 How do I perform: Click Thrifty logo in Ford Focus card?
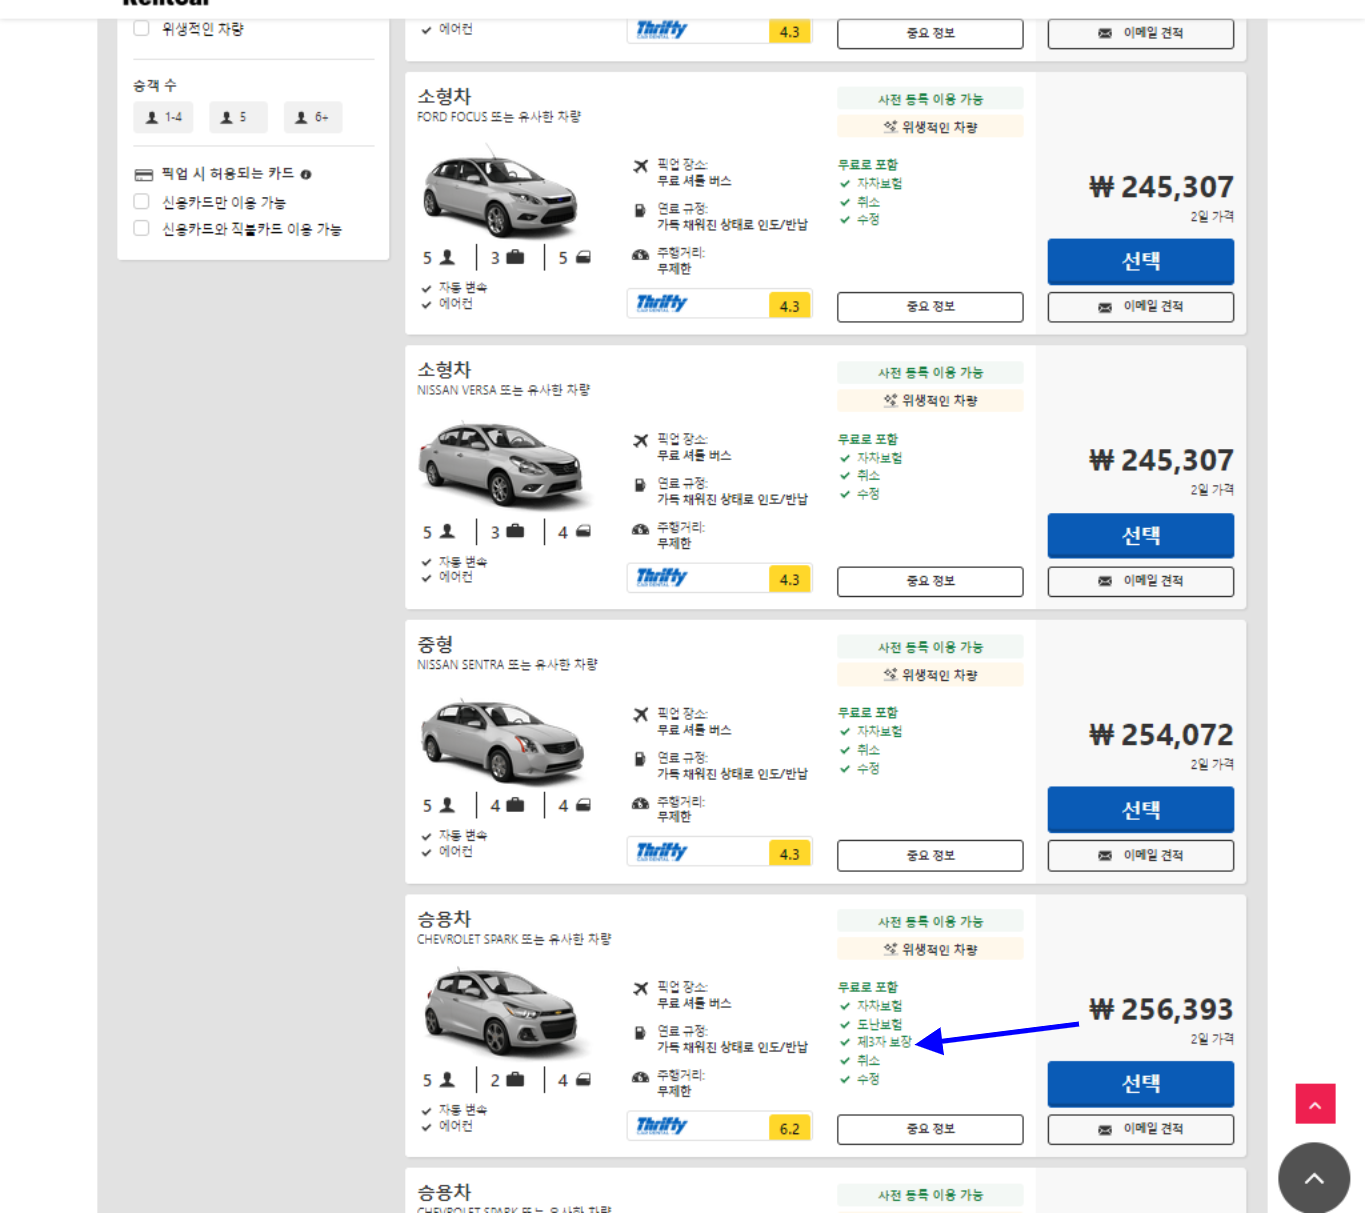[662, 303]
